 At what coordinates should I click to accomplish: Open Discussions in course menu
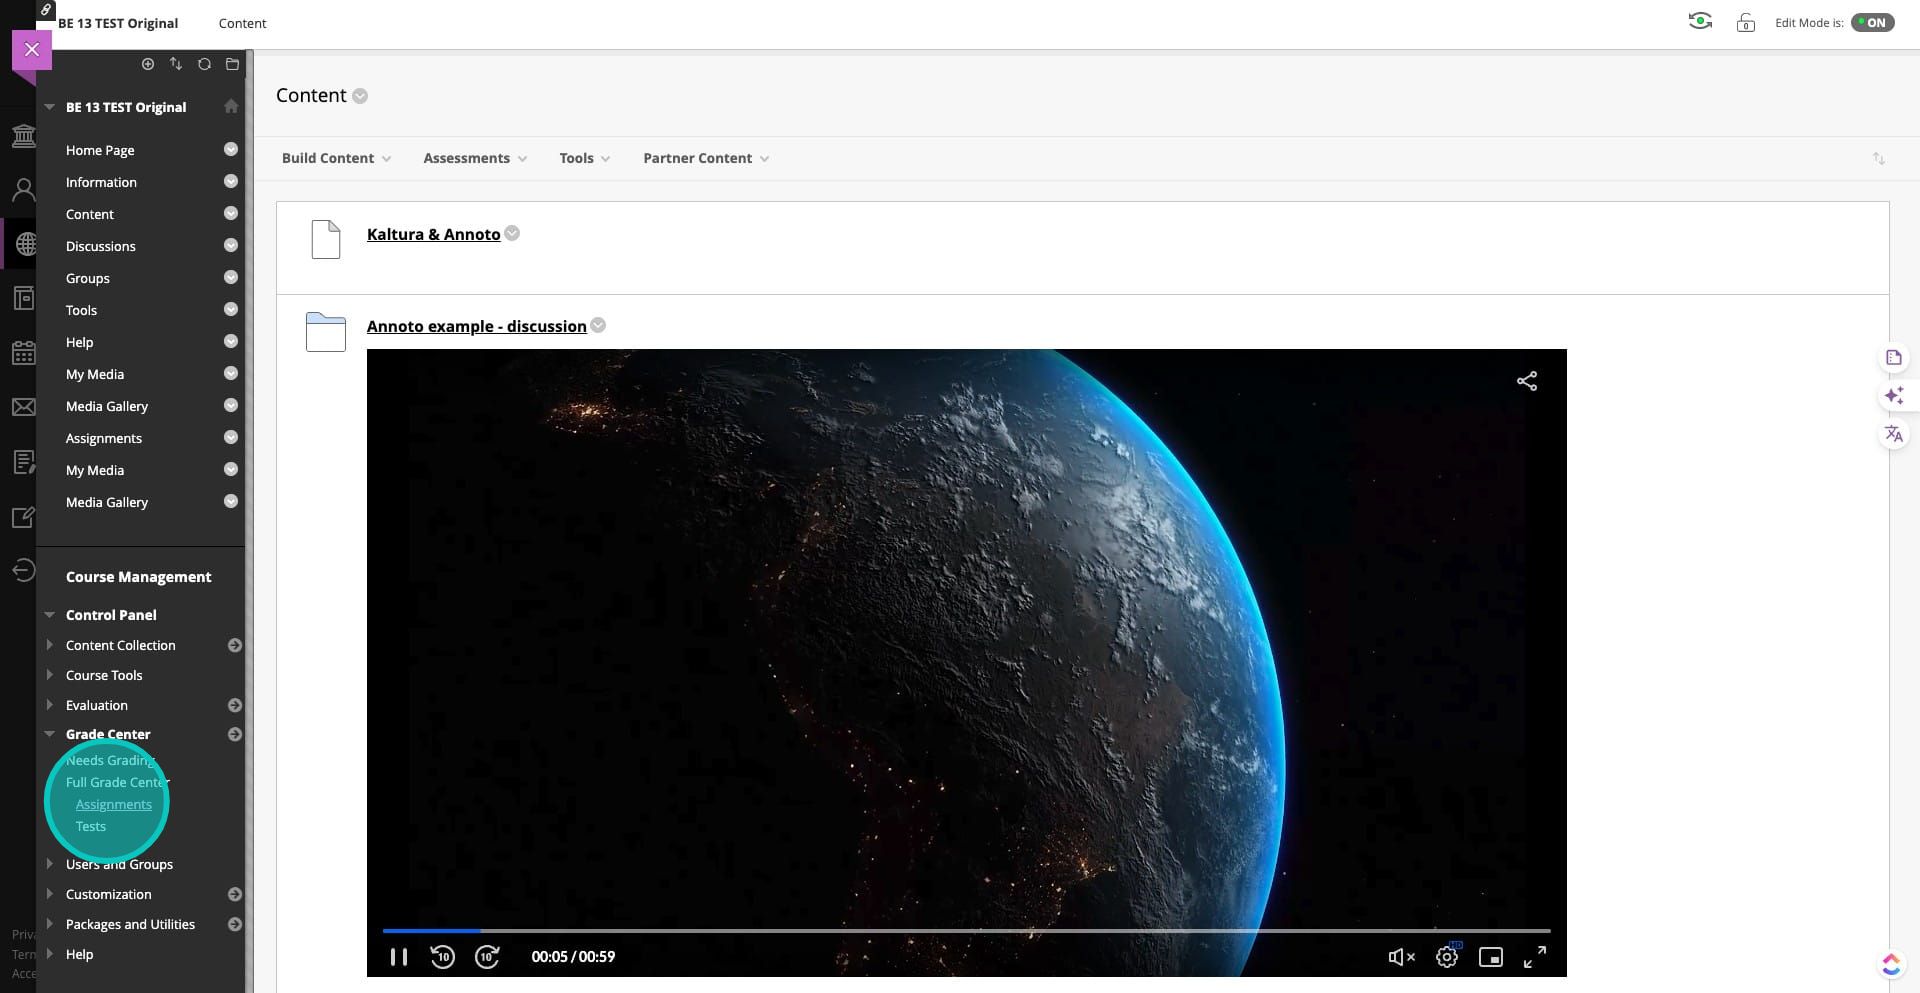[100, 246]
